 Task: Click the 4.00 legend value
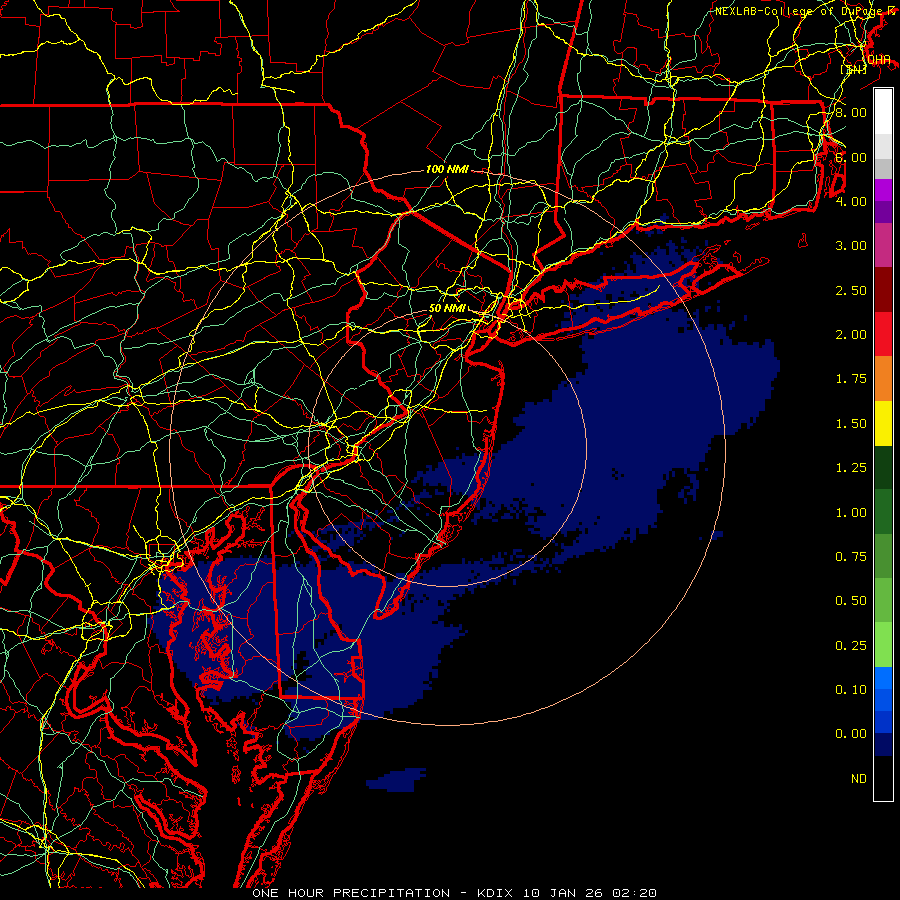coord(851,201)
